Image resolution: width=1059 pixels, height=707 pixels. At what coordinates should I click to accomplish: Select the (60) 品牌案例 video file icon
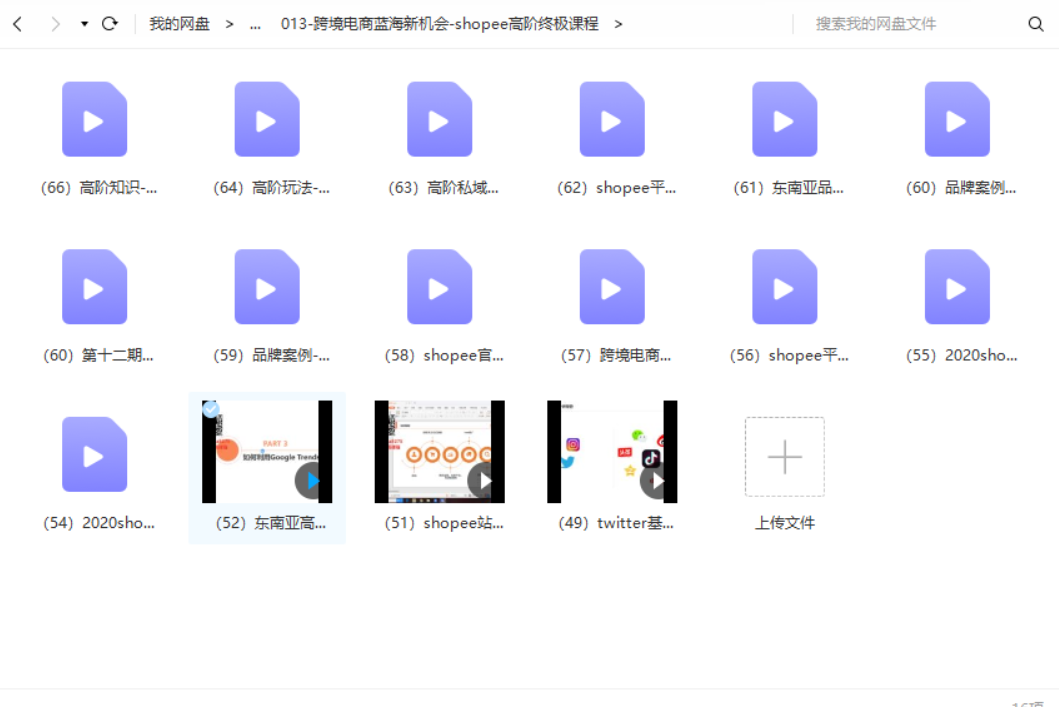(957, 120)
